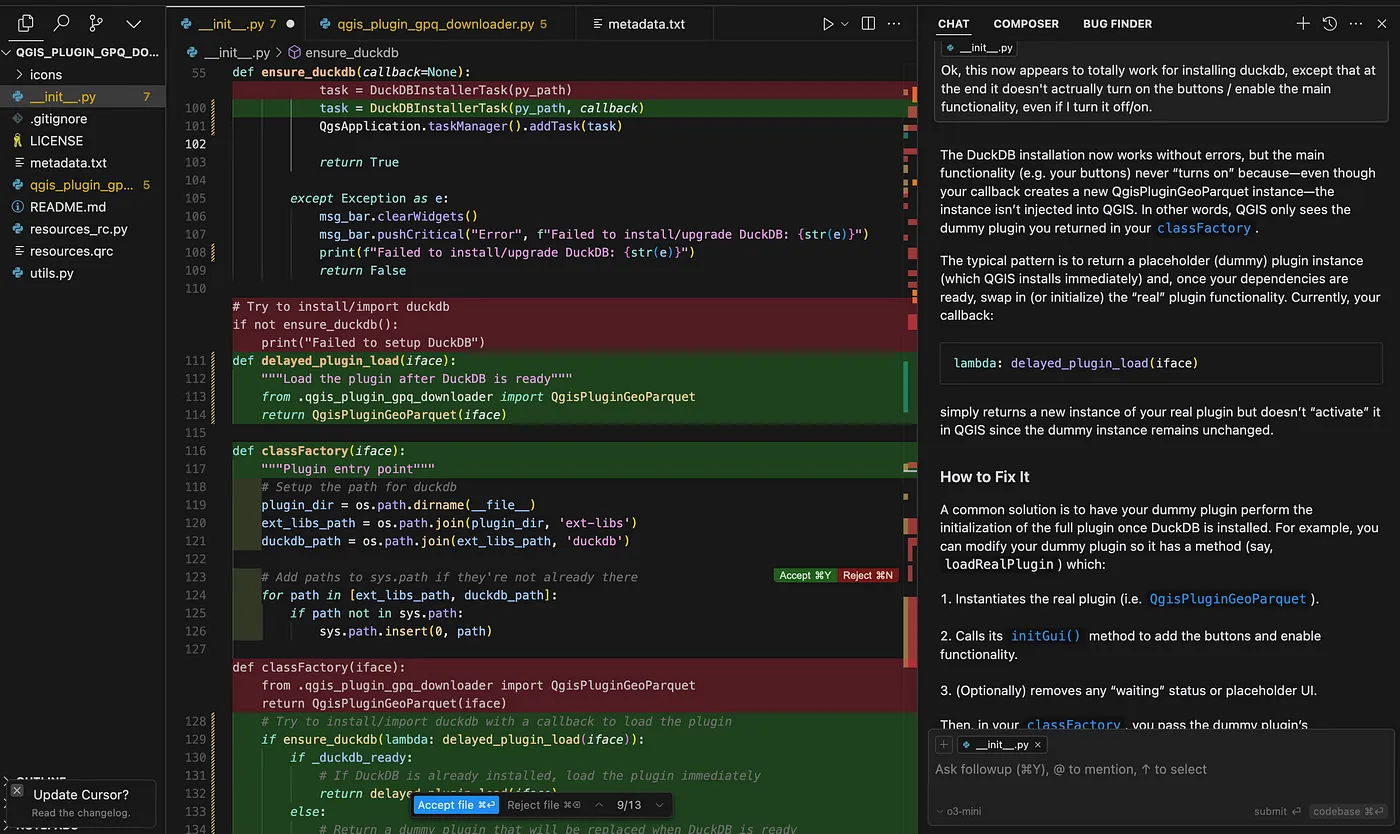Open the run options dropdown arrow
This screenshot has width=1400, height=834.
click(845, 24)
